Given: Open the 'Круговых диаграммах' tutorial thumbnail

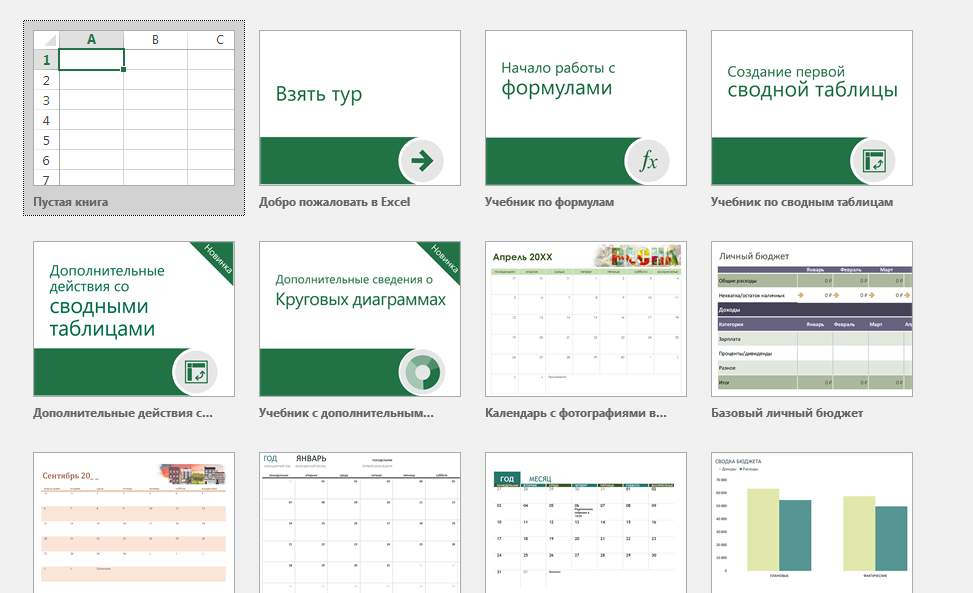Looking at the screenshot, I should pos(360,319).
